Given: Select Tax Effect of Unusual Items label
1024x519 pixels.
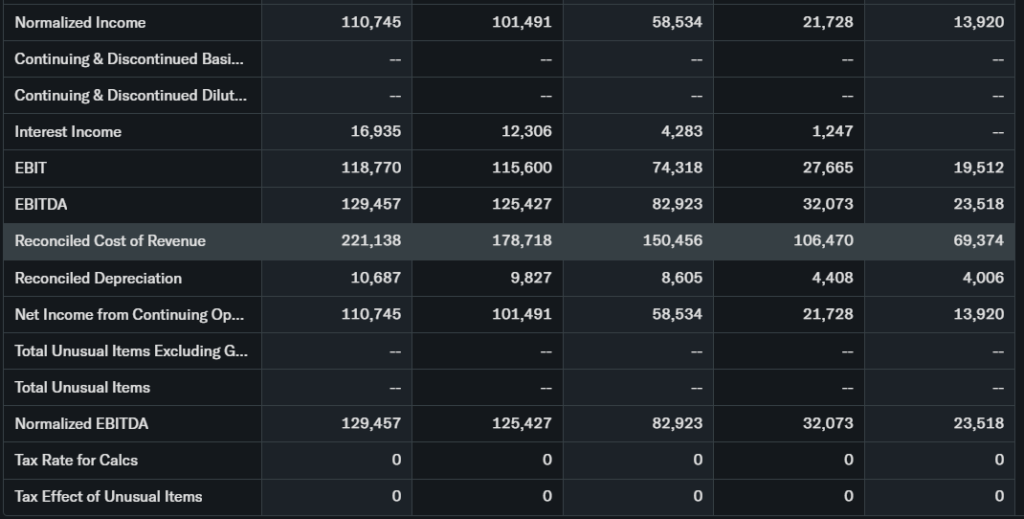Looking at the screenshot, I should click(108, 497).
